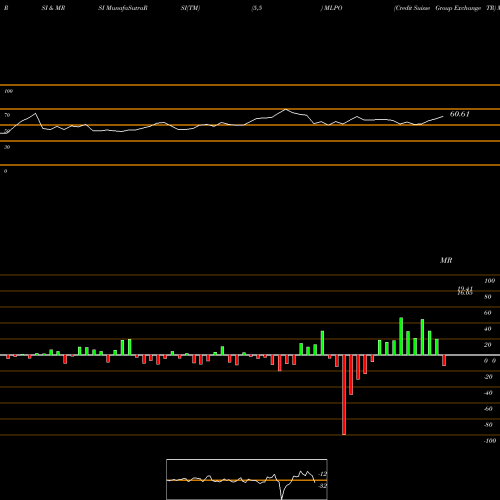This screenshot has width=500, height=500.
Task: Click the MR axis label -20
Action: (x=488, y=377)
